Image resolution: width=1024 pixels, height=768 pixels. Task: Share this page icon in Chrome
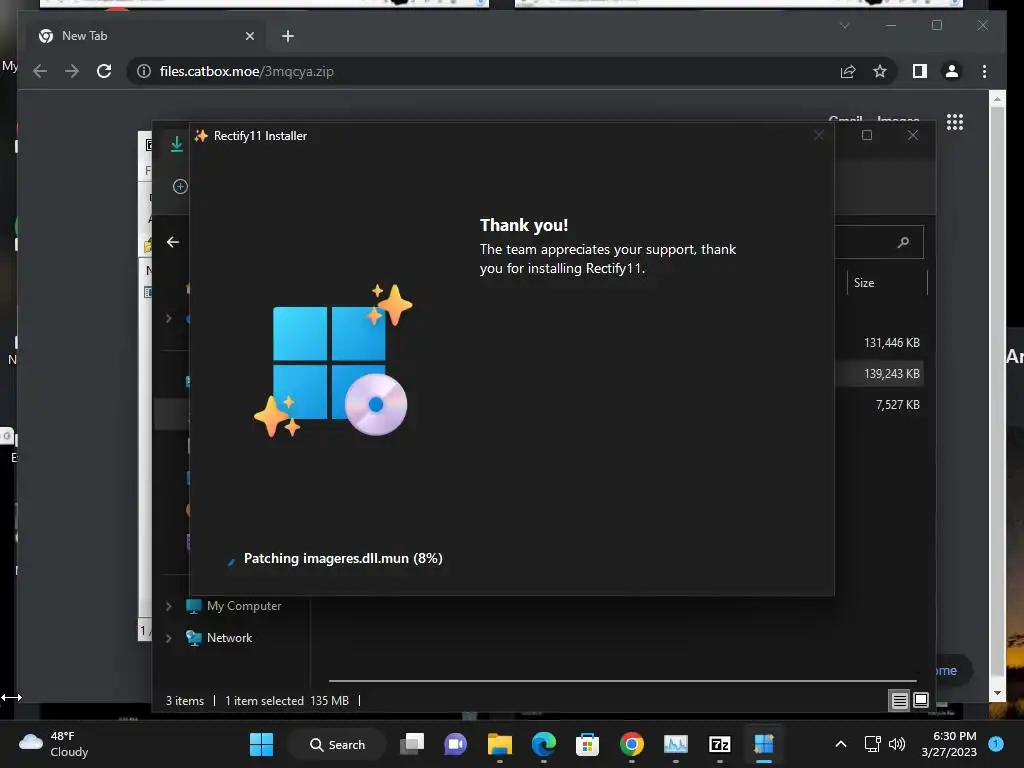(848, 71)
